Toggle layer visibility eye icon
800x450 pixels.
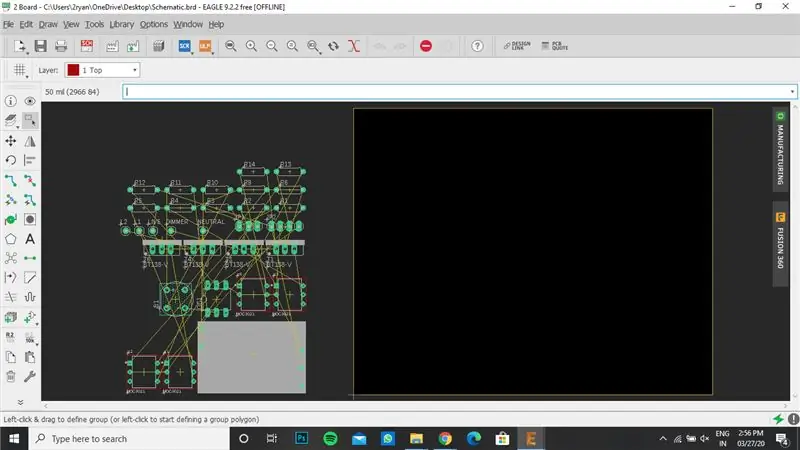30,101
